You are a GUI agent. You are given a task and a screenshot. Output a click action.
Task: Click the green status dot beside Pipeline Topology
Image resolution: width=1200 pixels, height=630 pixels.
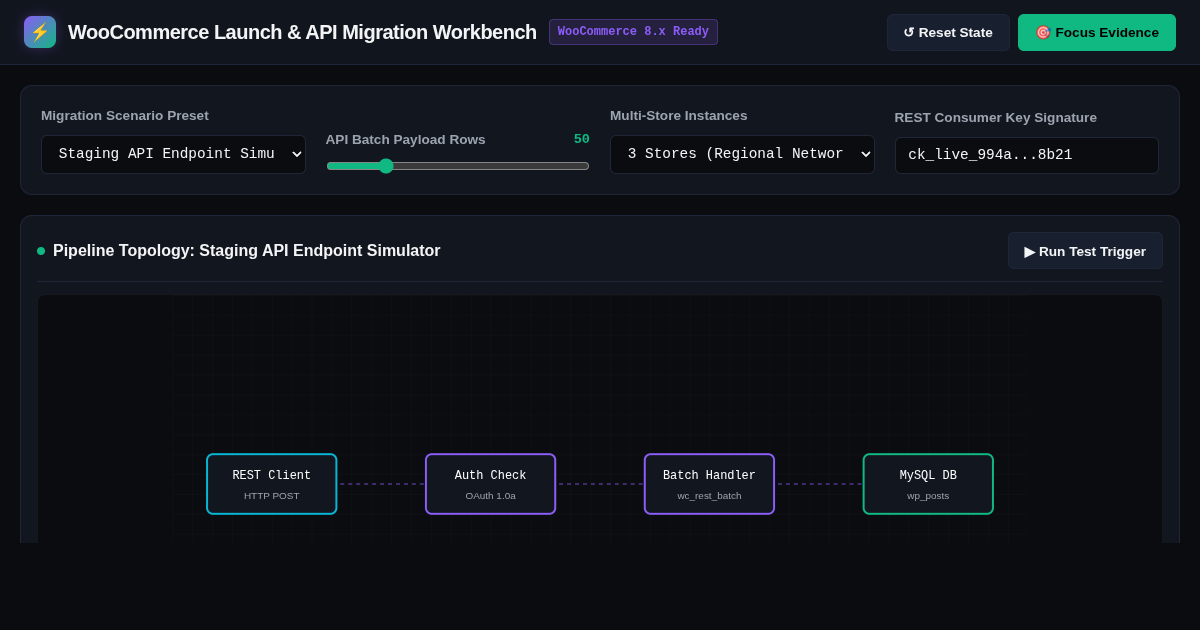[x=41, y=251]
